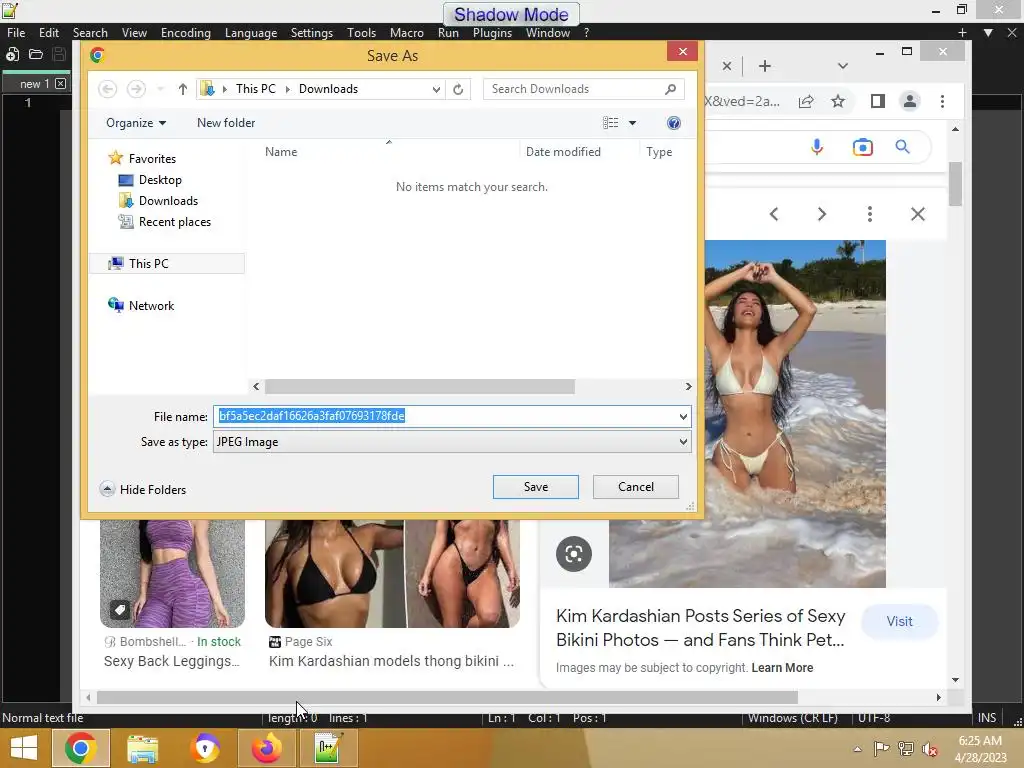The width and height of the screenshot is (1024, 768).
Task: Cancel the Save As dialog
Action: pyautogui.click(x=635, y=487)
